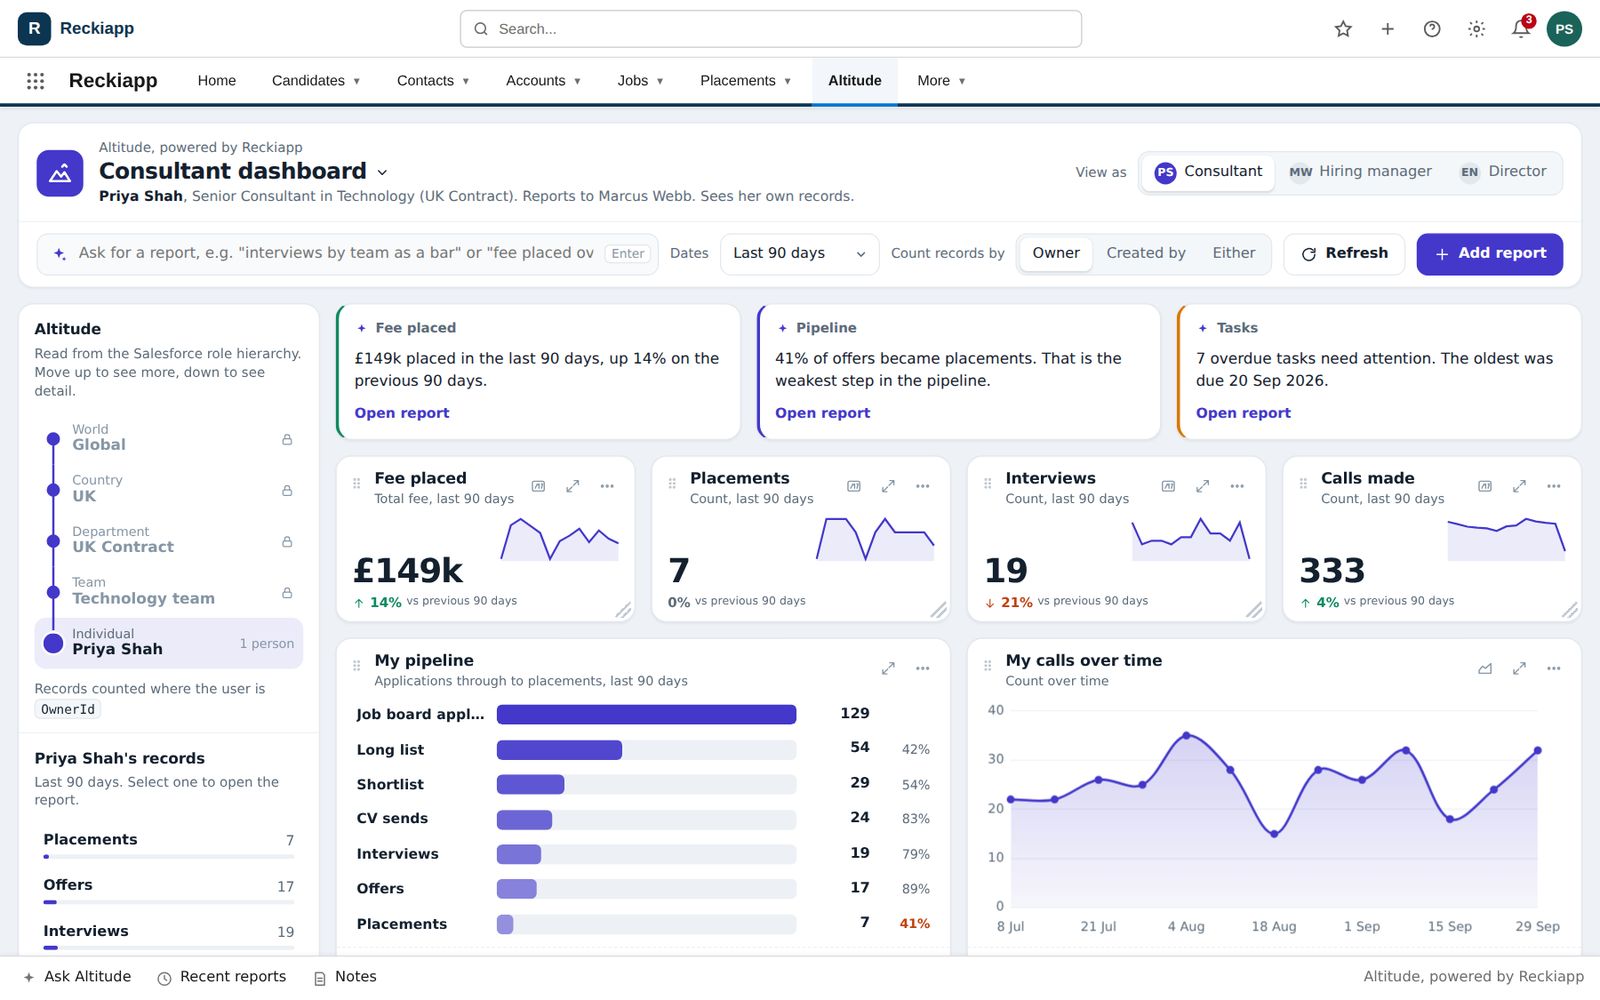The width and height of the screenshot is (1600, 1000).
Task: Open the Dates Last 90 days dropdown
Action: click(x=799, y=254)
